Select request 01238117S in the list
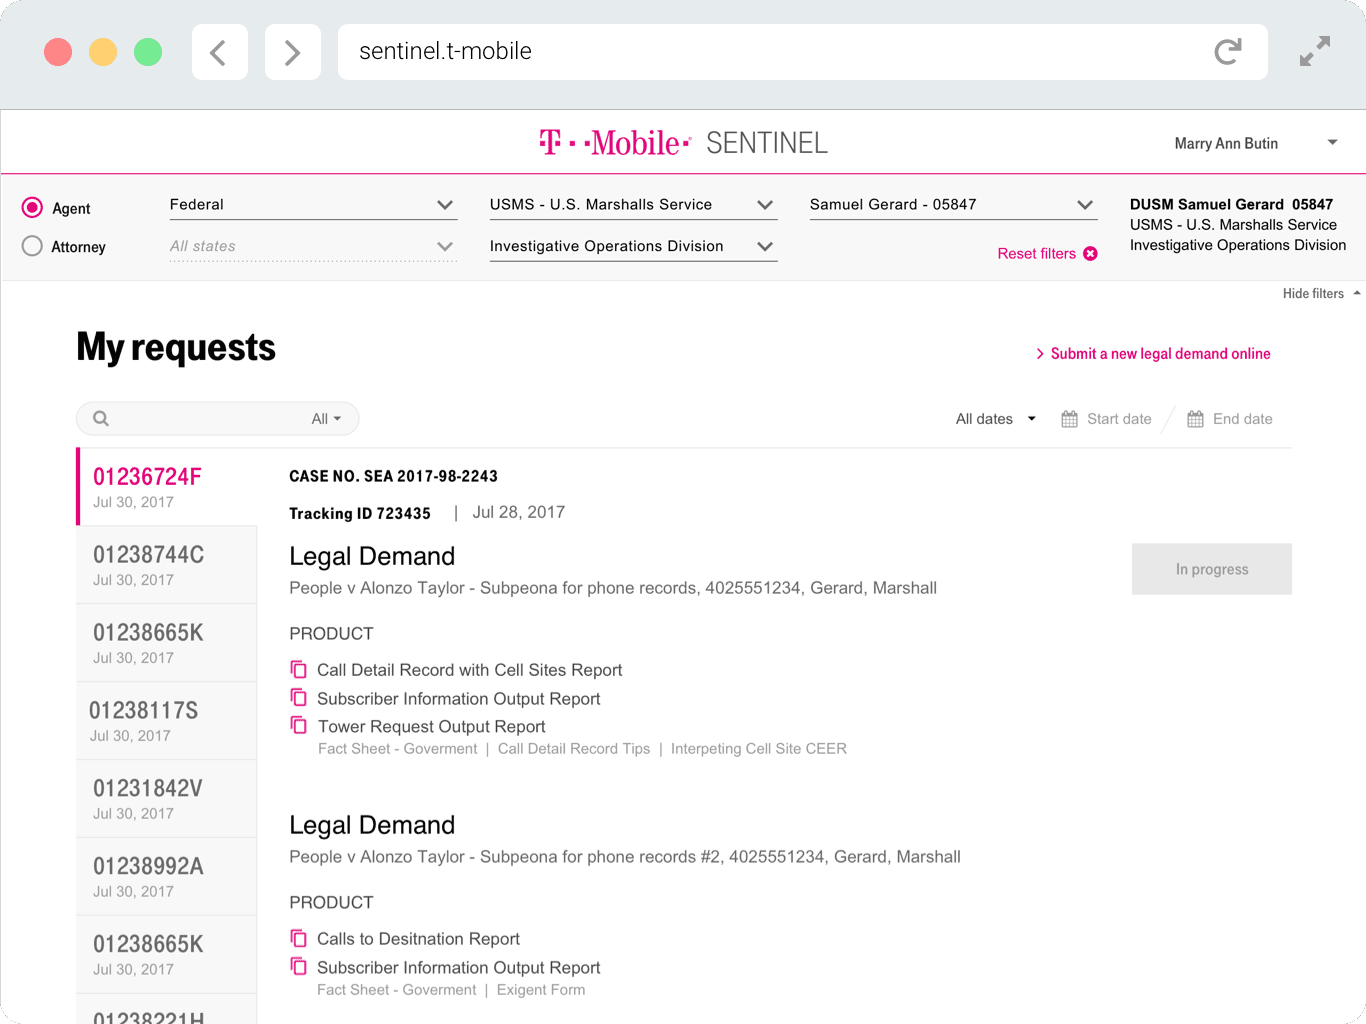 tap(167, 721)
